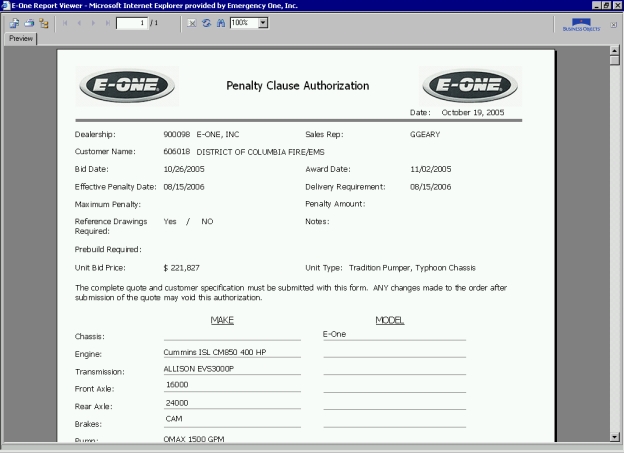Click the Award Date value '11/02/2005'
Viewport: 624px width, 453px height.
pyautogui.click(x=431, y=169)
